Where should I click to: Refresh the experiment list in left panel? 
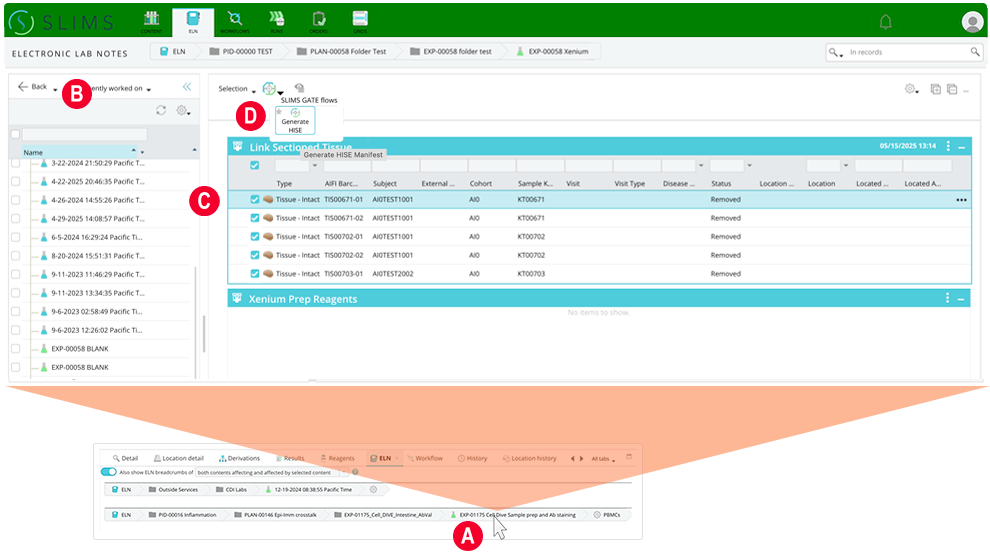pos(161,111)
